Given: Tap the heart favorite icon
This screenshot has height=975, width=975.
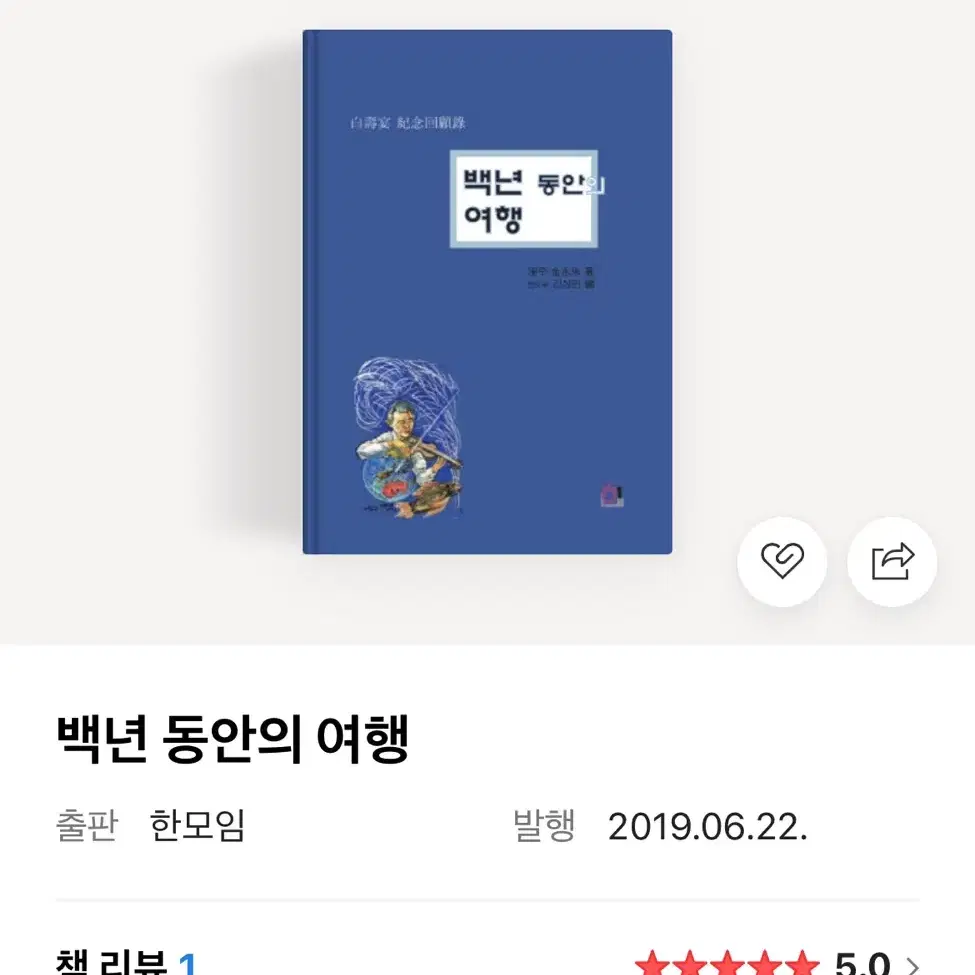Looking at the screenshot, I should (x=782, y=561).
